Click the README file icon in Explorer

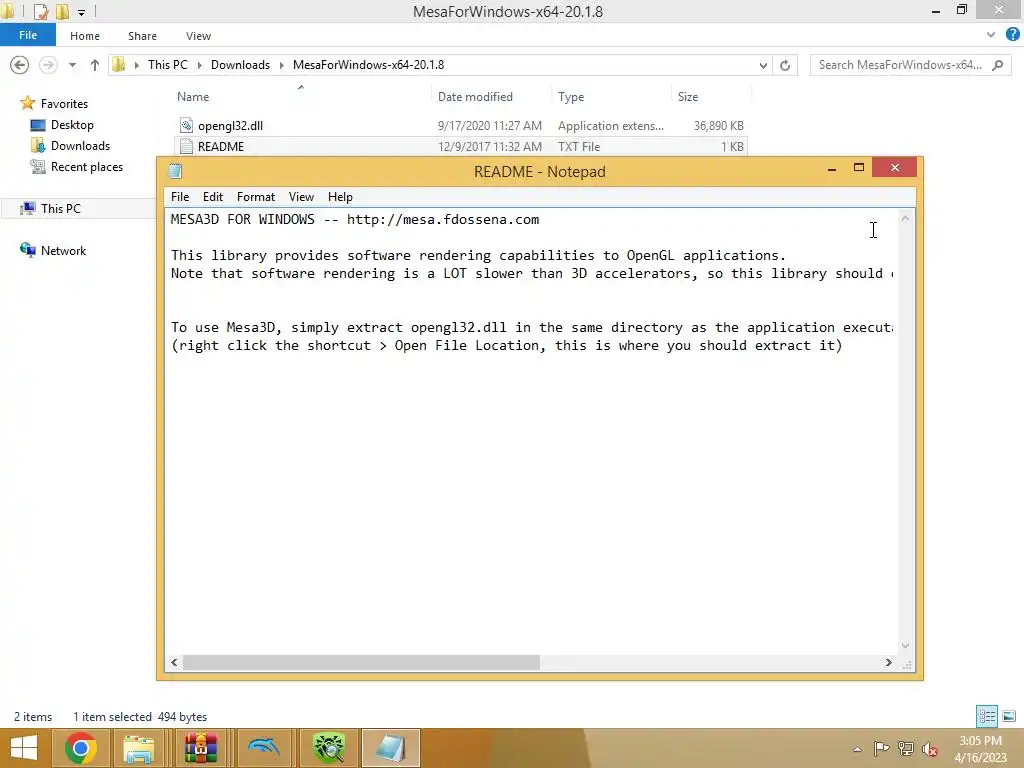point(186,146)
